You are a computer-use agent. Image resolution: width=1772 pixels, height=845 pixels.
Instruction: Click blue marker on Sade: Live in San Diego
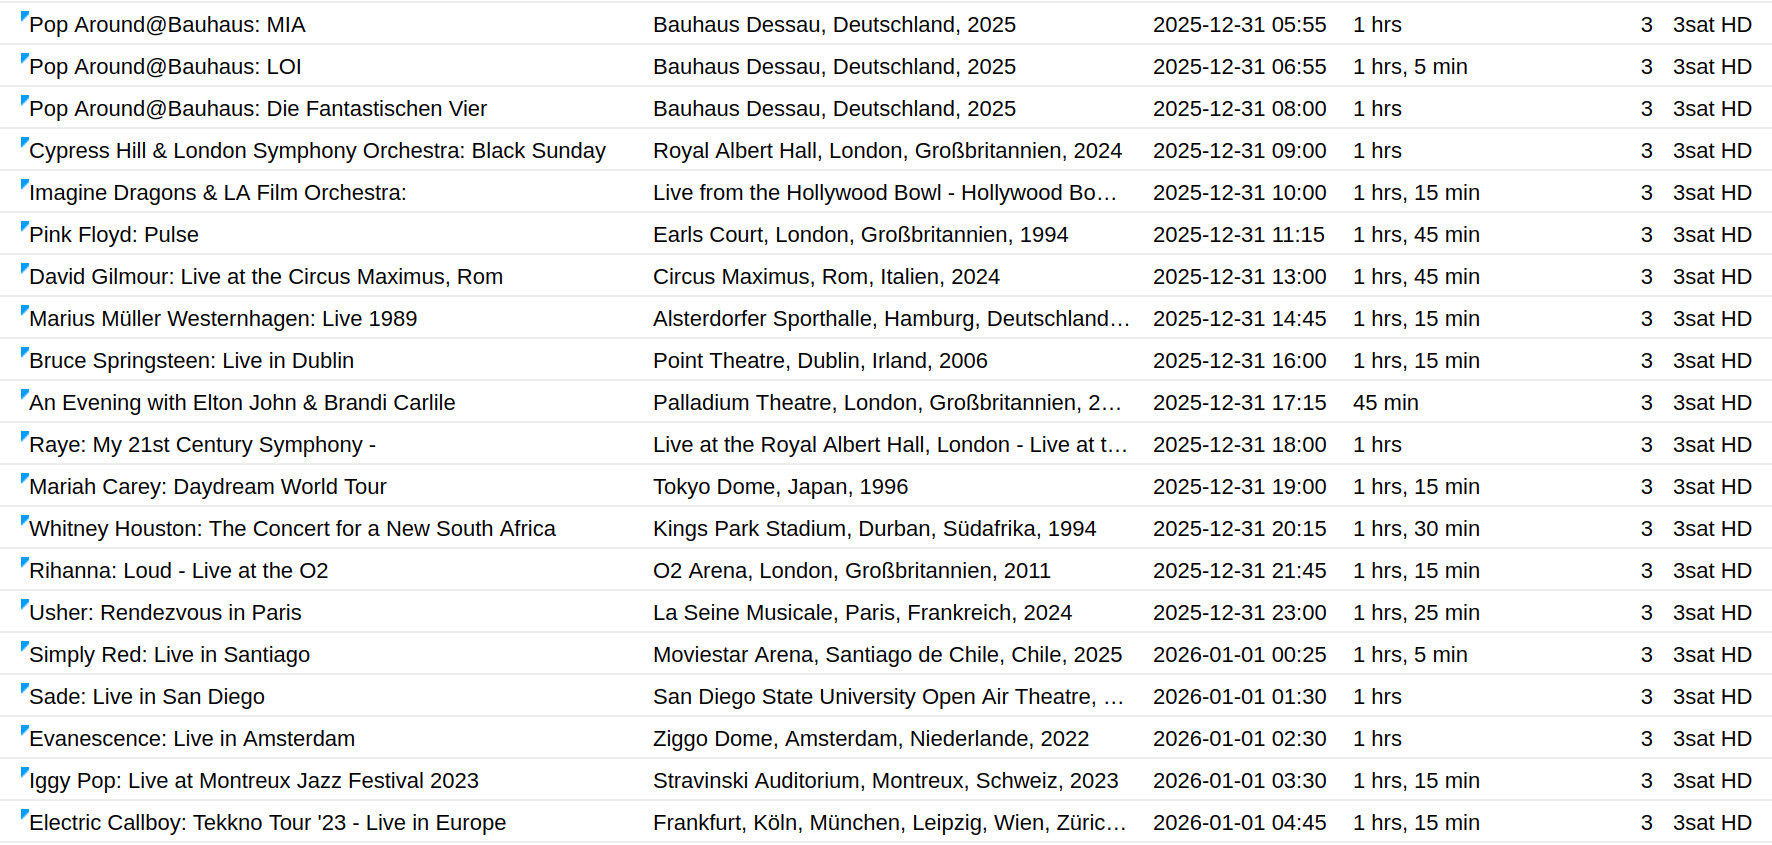coord(24,688)
